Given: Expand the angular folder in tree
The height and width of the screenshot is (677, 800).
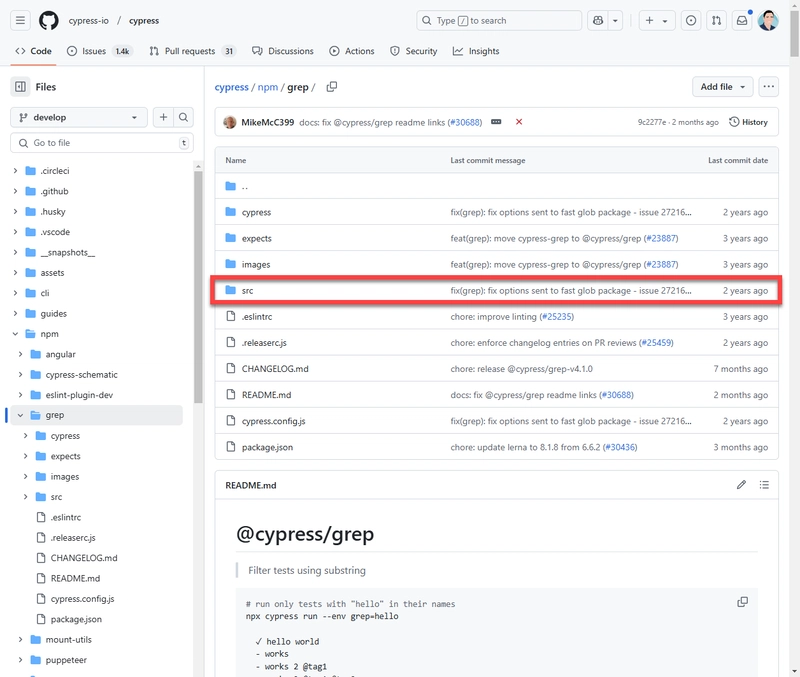Looking at the screenshot, I should (20, 354).
